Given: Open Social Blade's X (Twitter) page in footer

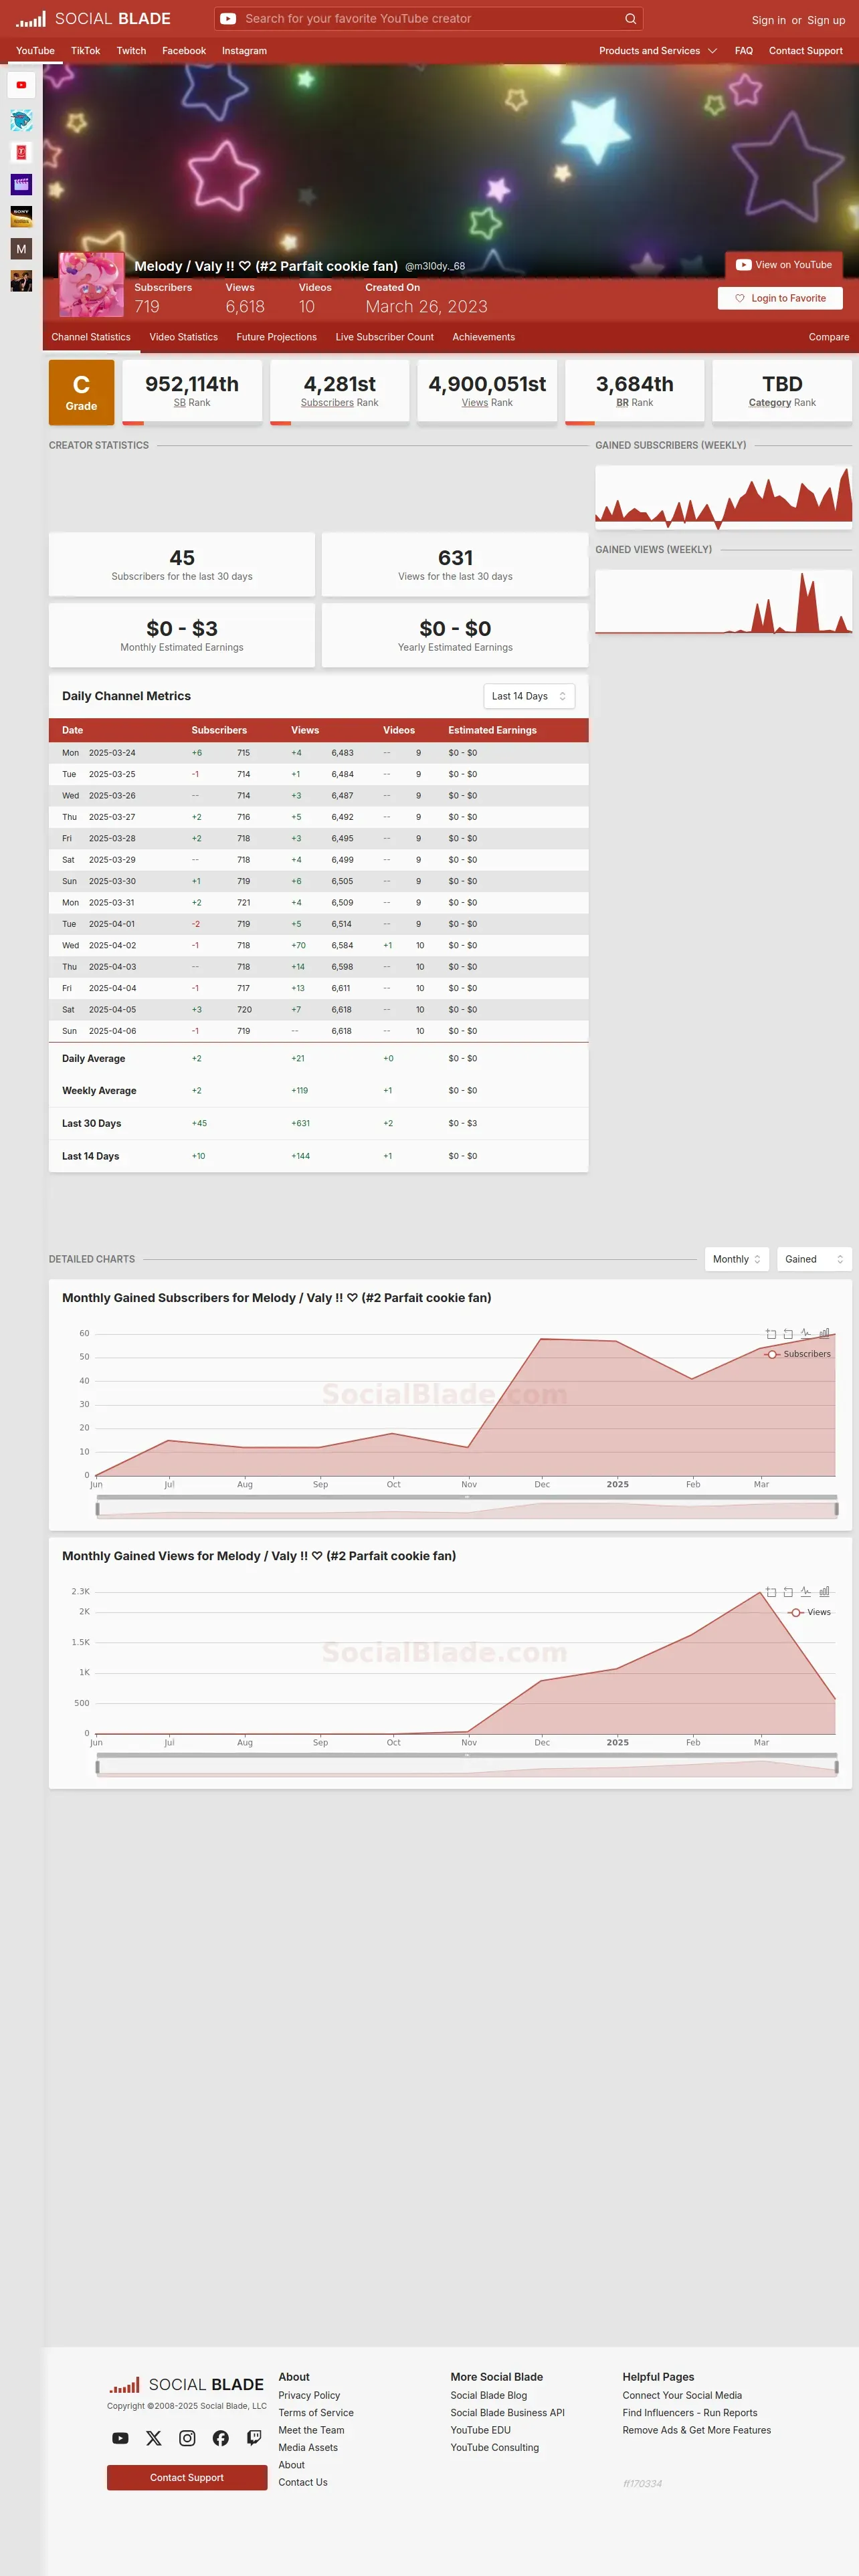Looking at the screenshot, I should pyautogui.click(x=154, y=2438).
